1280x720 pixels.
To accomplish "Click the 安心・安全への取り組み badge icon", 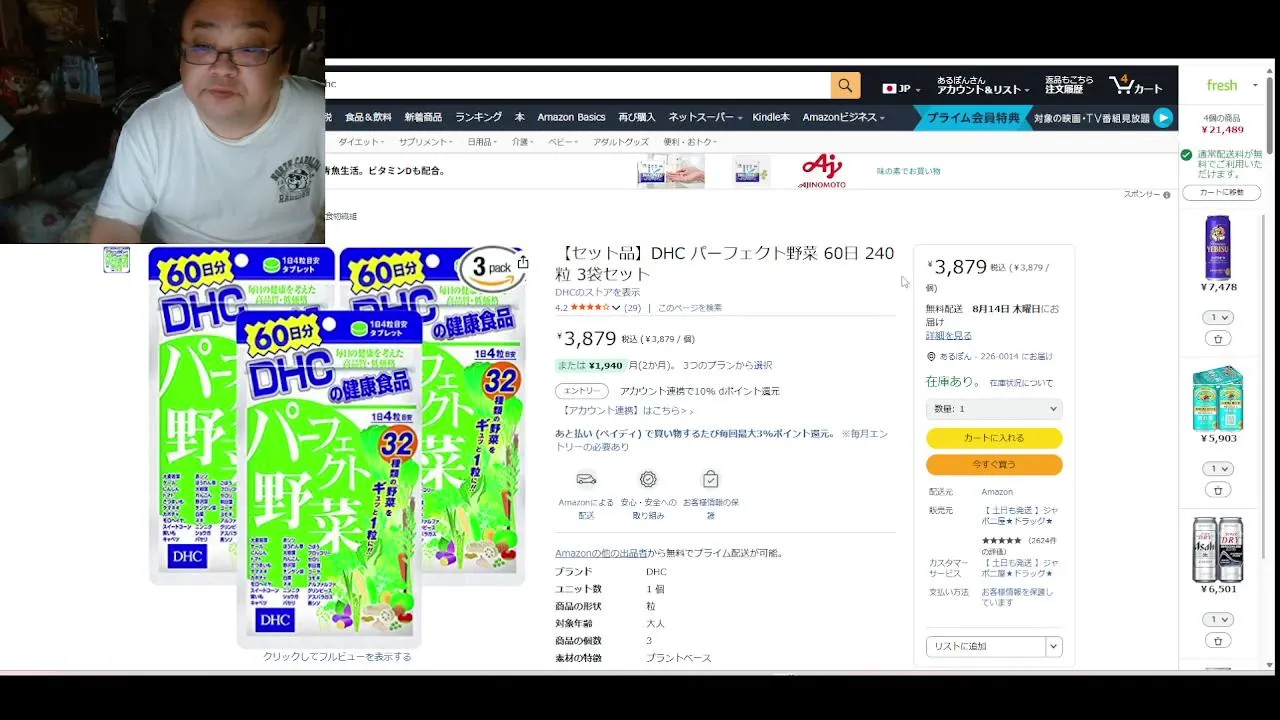I will point(648,479).
